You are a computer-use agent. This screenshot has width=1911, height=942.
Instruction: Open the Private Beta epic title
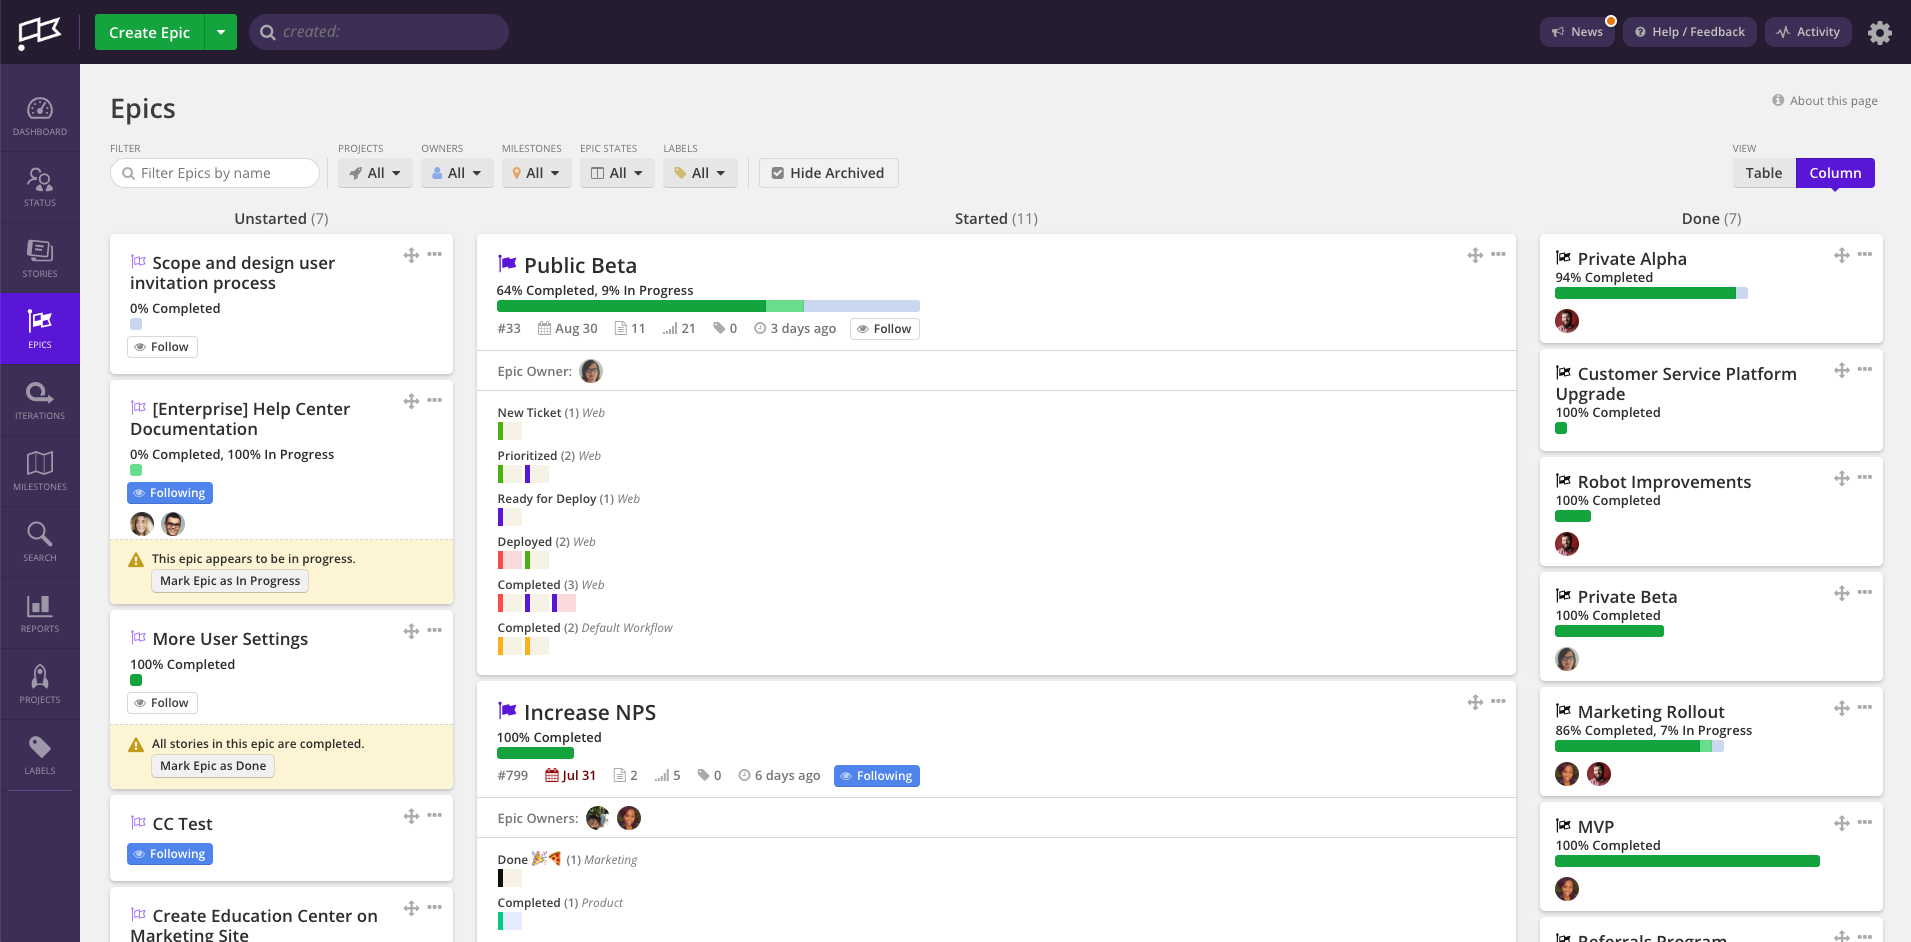click(1627, 597)
